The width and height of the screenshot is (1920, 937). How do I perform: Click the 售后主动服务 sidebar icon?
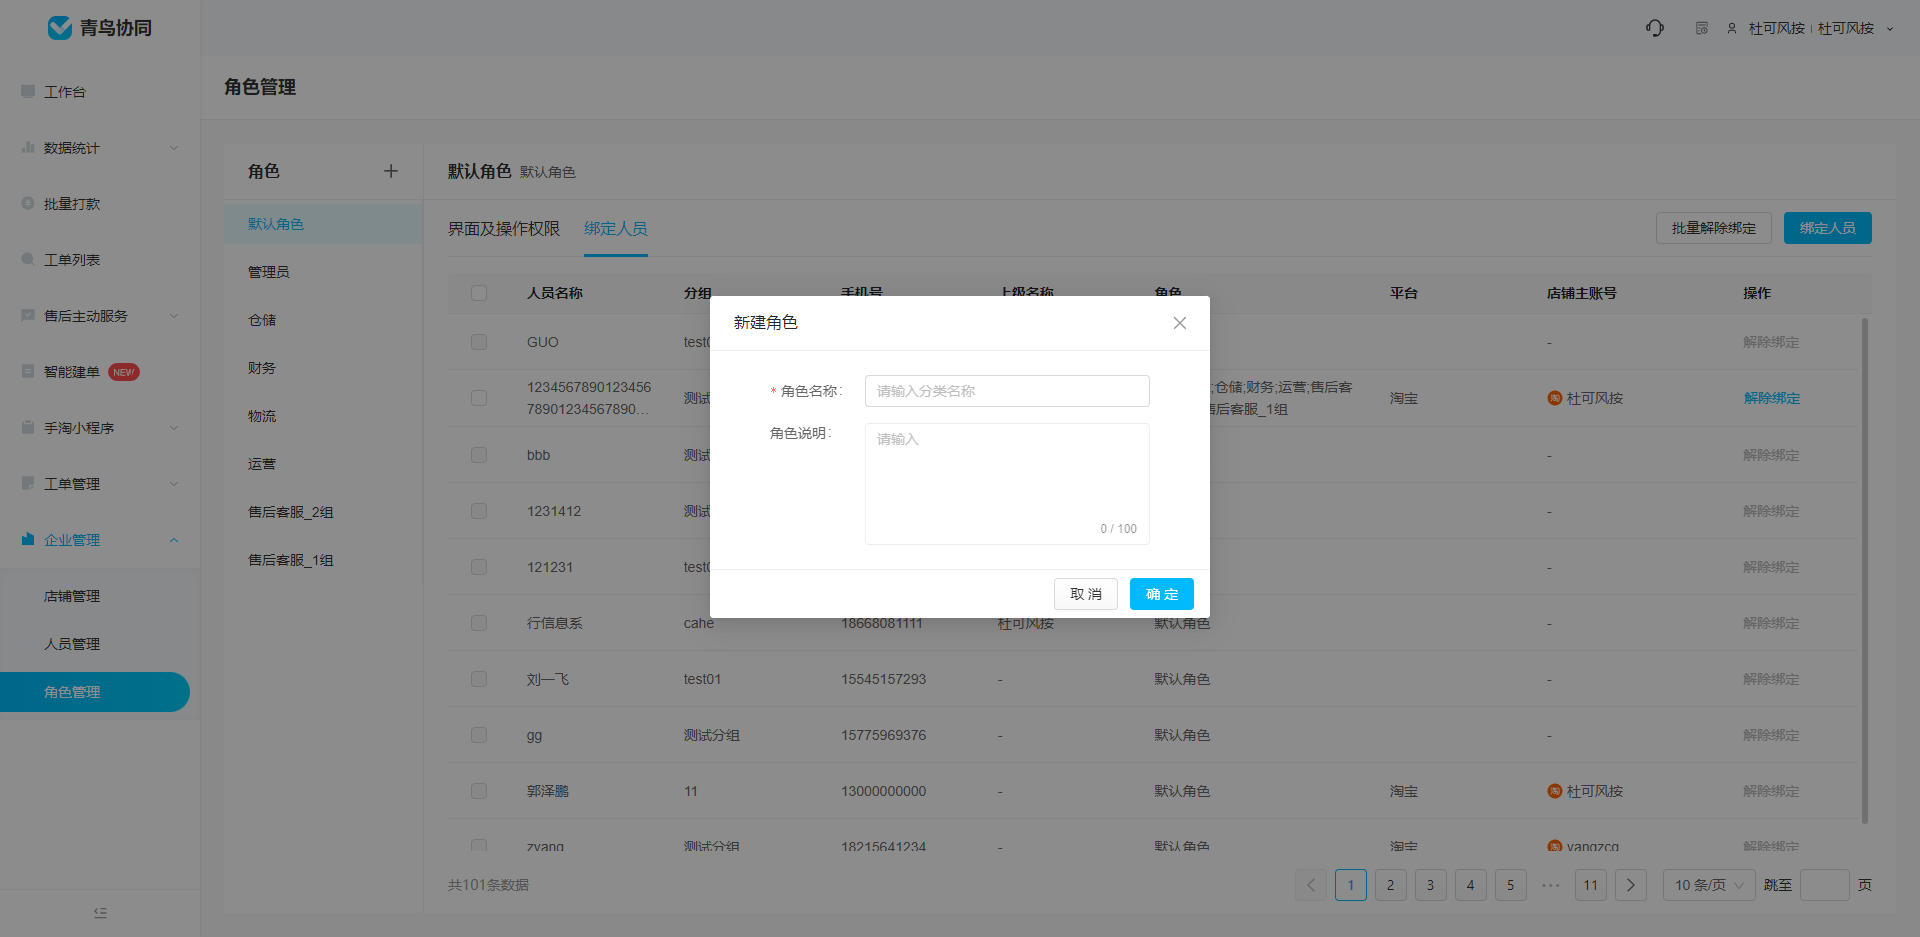pyautogui.click(x=28, y=315)
